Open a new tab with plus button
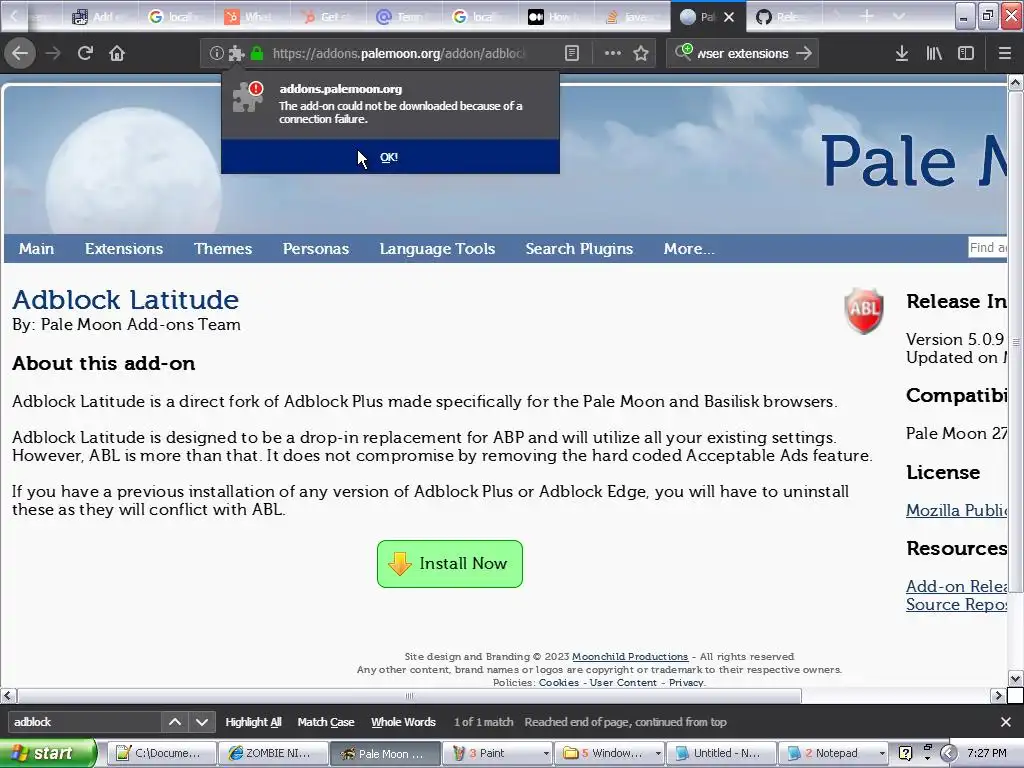 click(867, 16)
